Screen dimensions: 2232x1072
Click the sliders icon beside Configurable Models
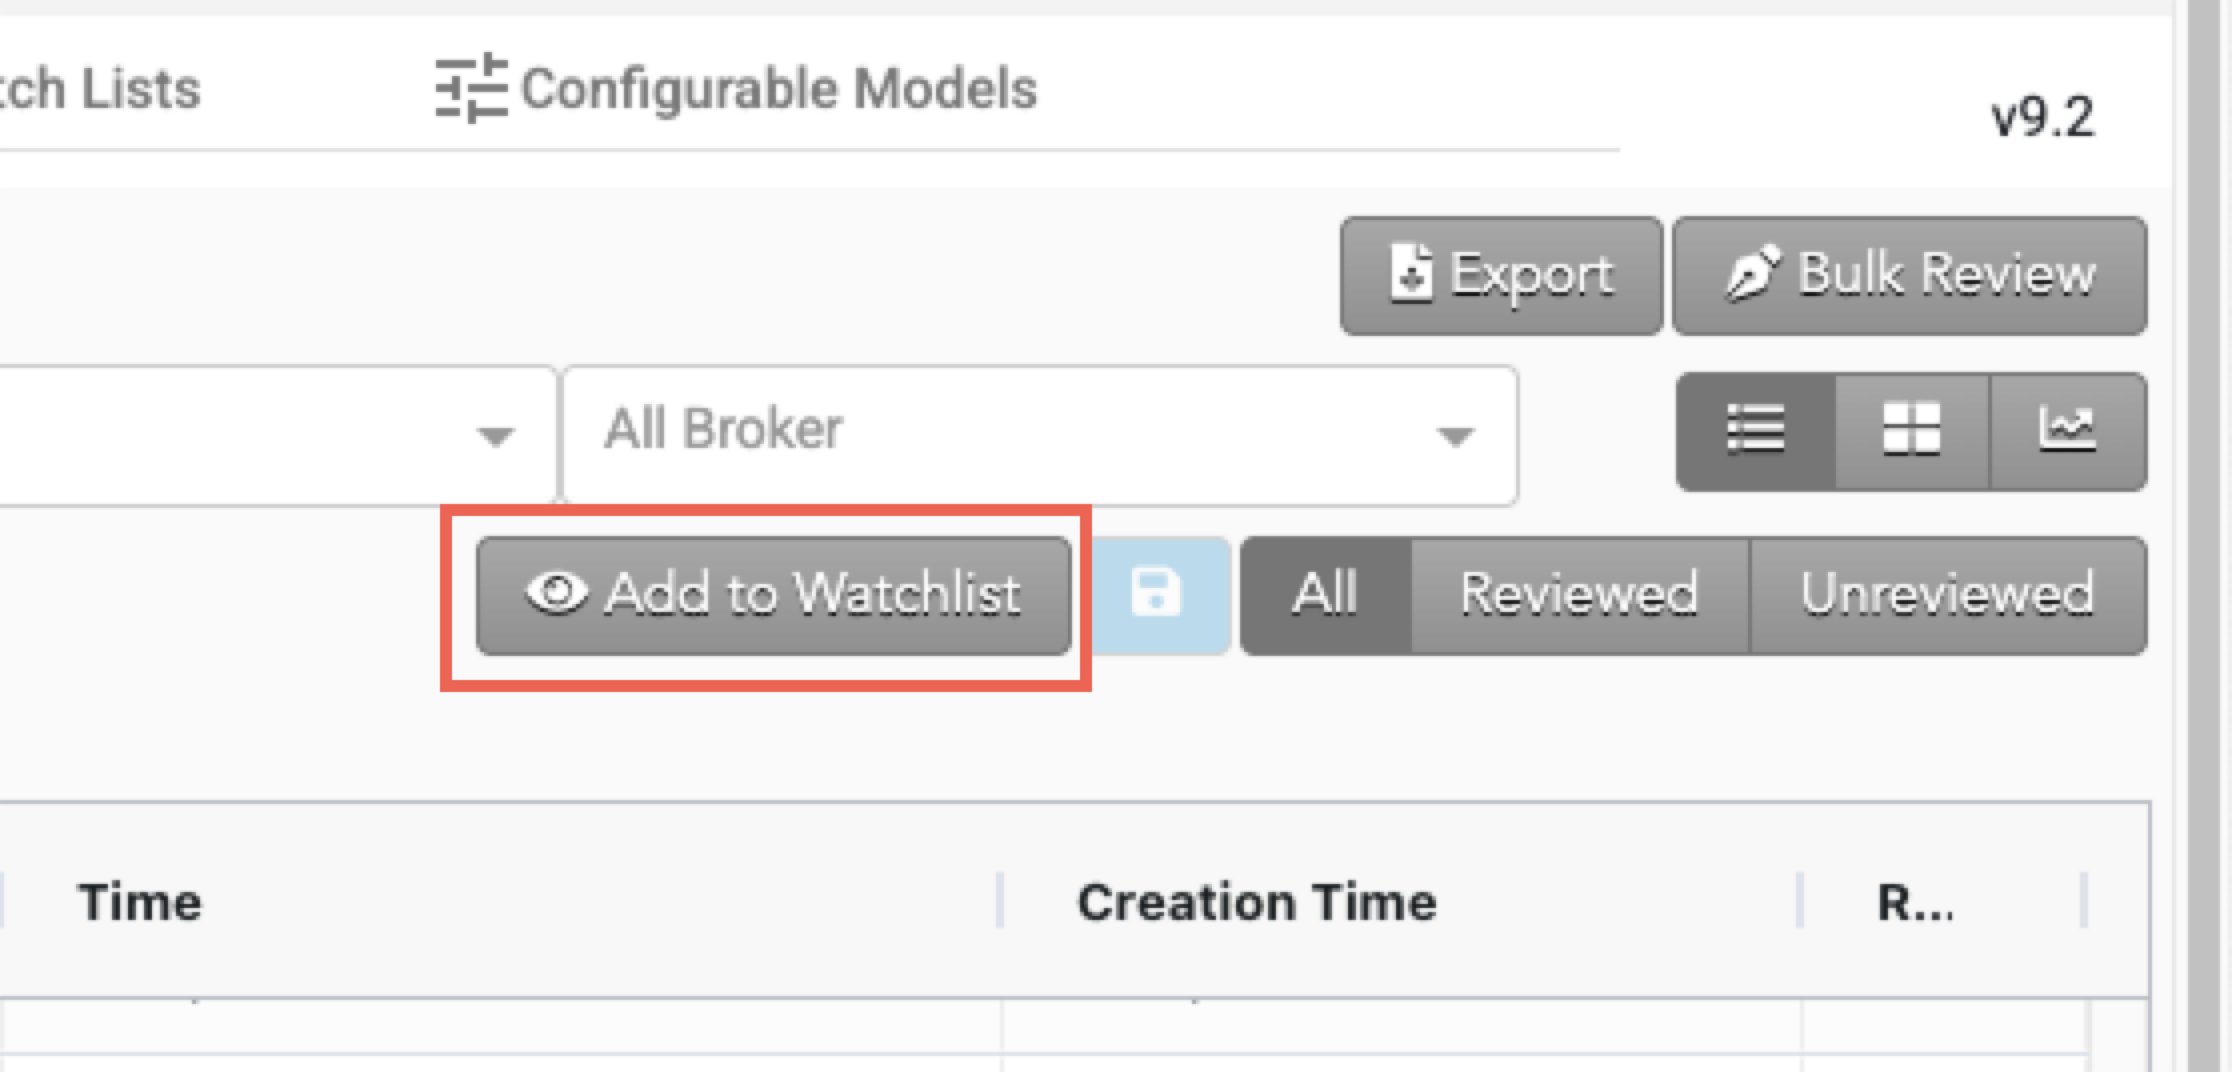[471, 88]
